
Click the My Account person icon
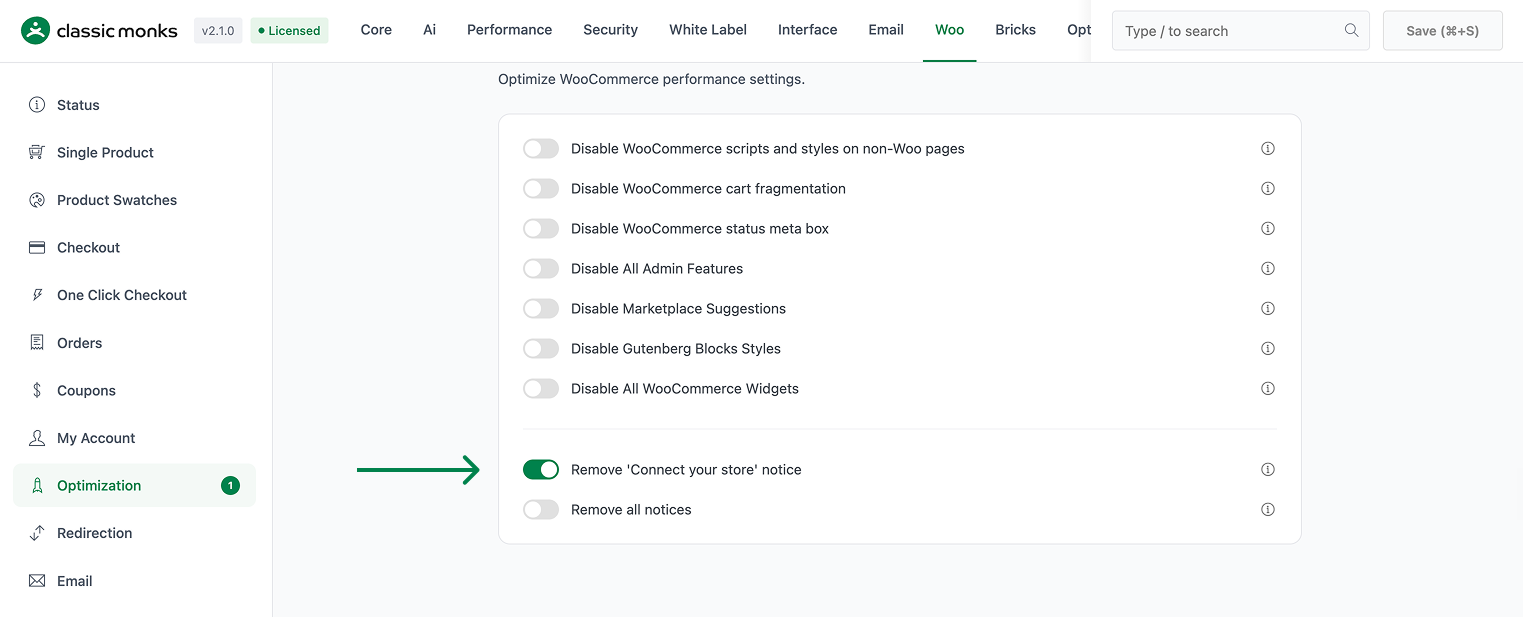tap(37, 438)
